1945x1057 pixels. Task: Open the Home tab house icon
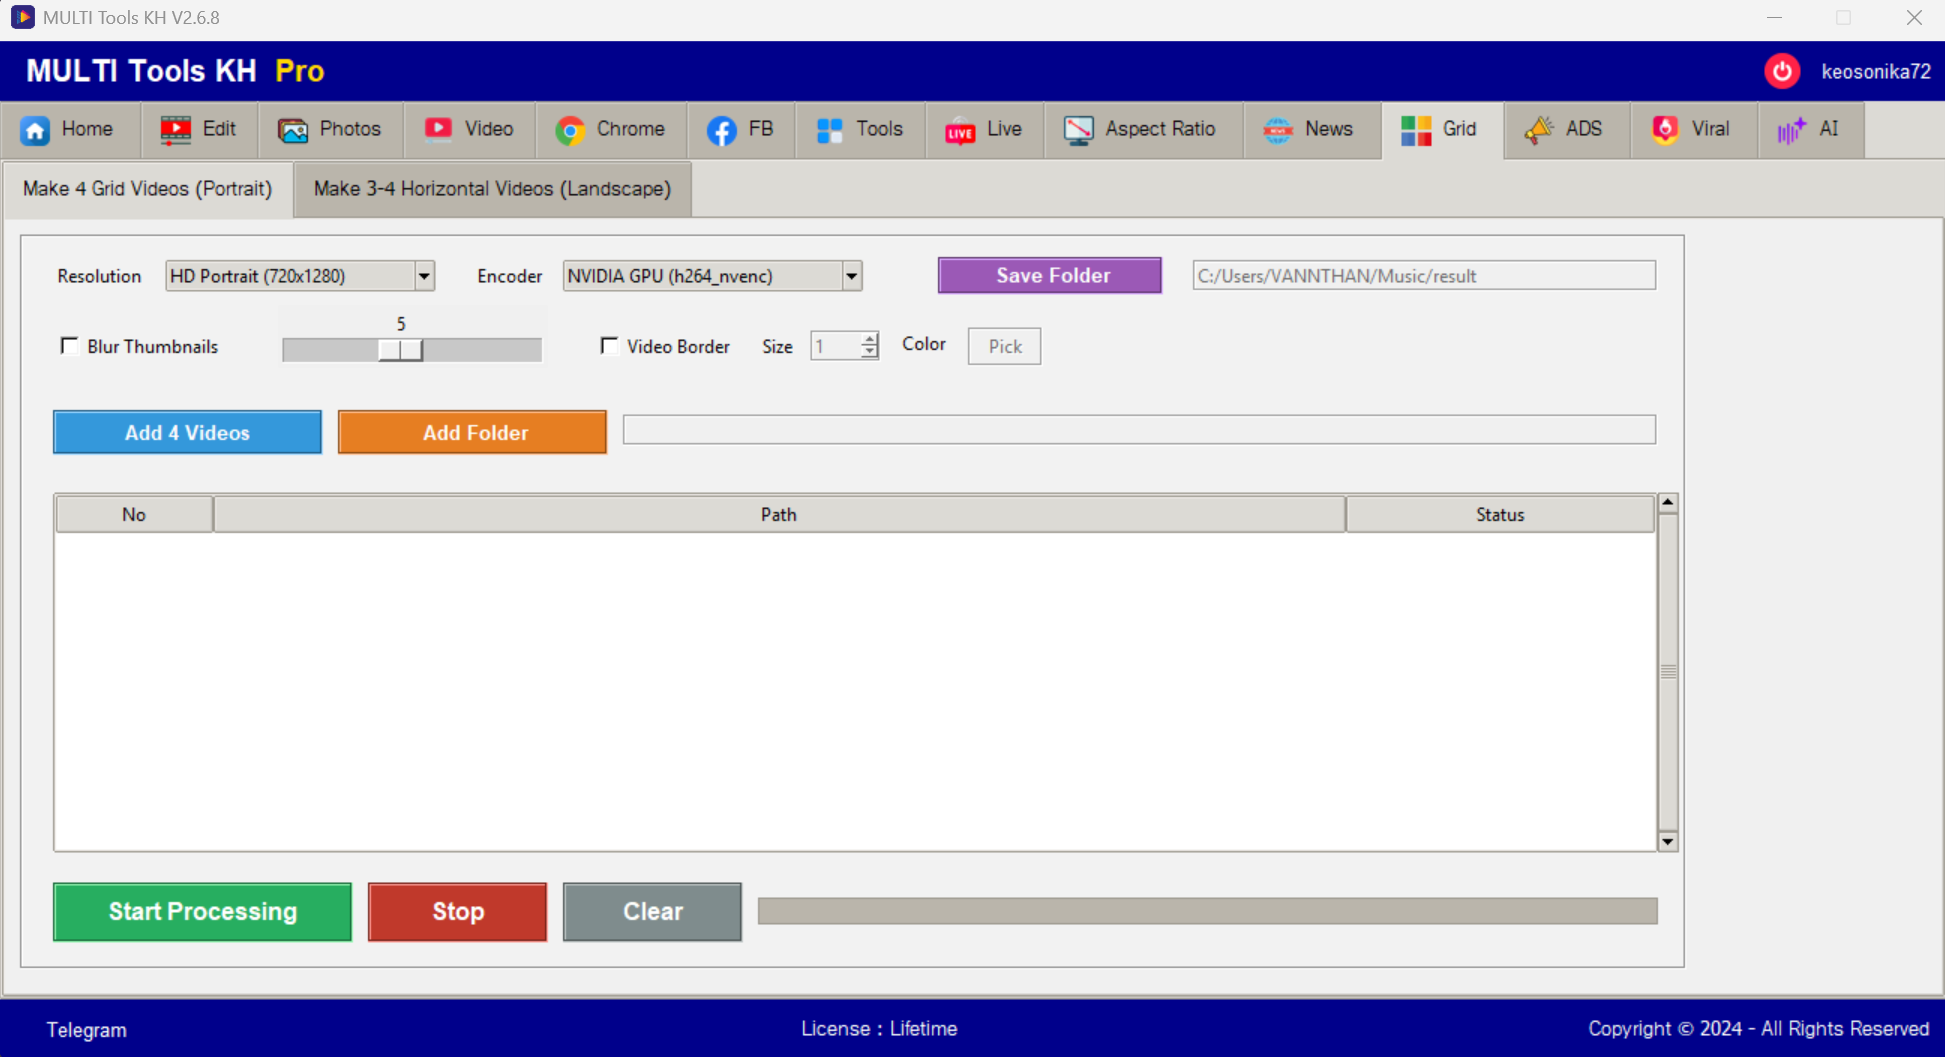(36, 130)
